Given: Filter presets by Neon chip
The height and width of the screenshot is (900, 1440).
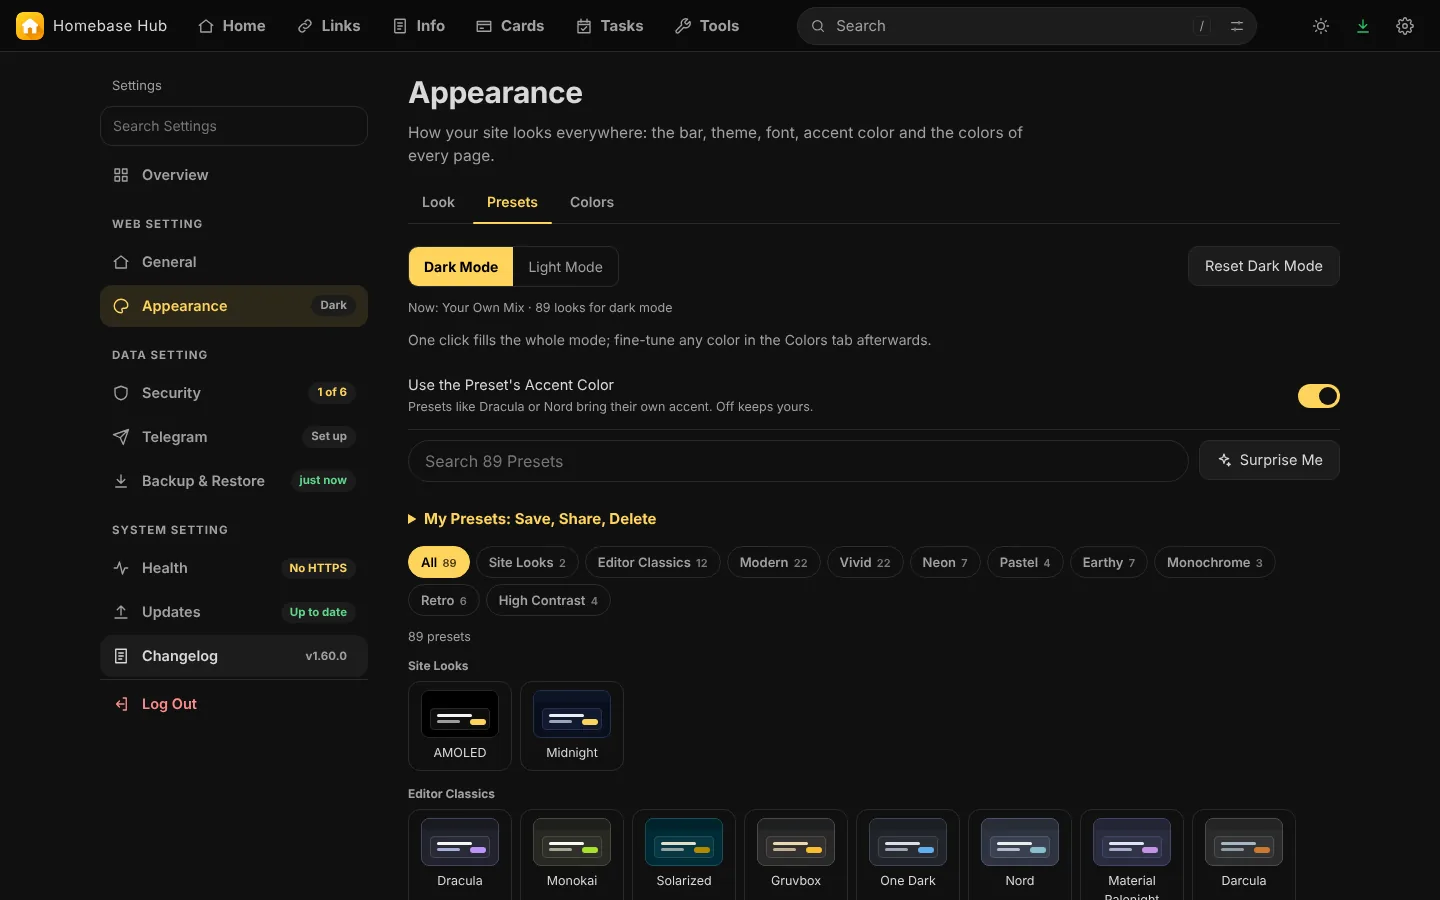Looking at the screenshot, I should (x=945, y=562).
